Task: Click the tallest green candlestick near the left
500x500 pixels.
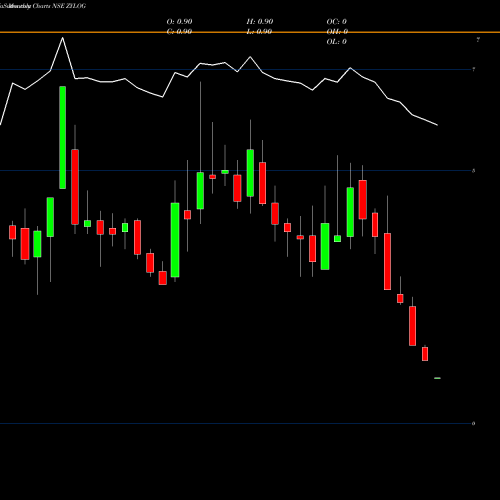Action: tap(63, 137)
